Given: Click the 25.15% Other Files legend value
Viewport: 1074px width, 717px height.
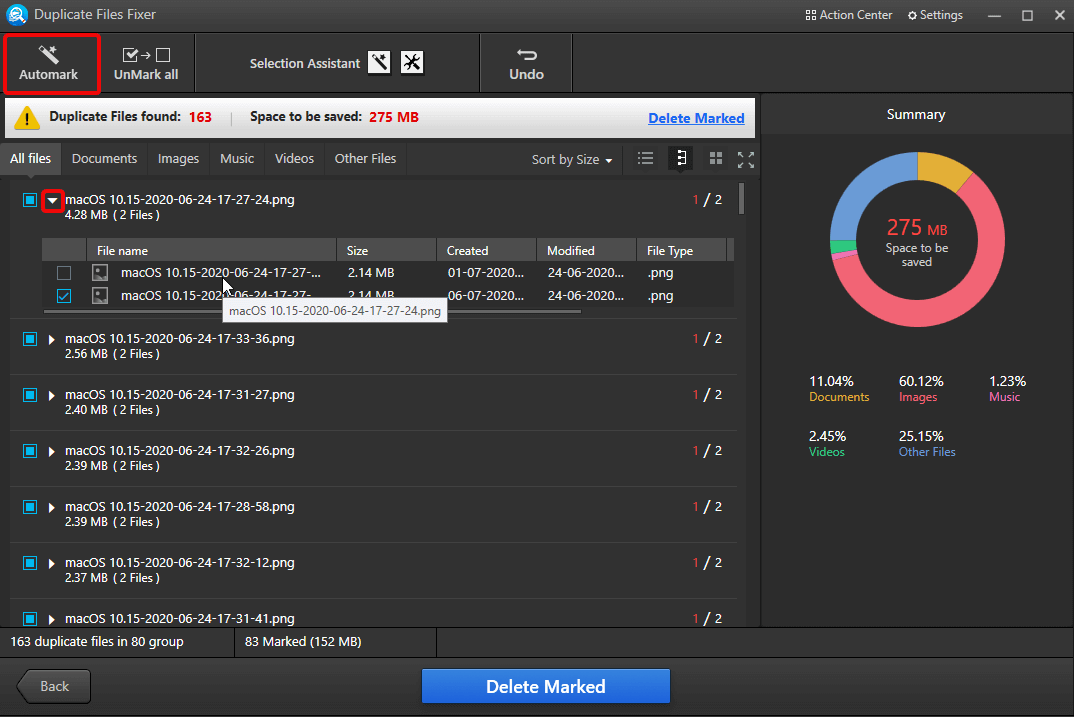Looking at the screenshot, I should 921,436.
